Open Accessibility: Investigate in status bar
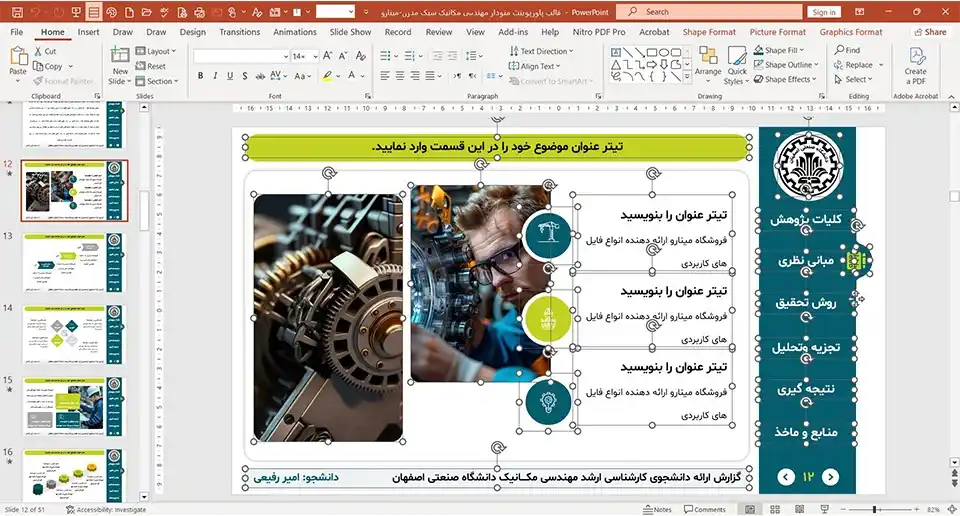 pos(106,509)
